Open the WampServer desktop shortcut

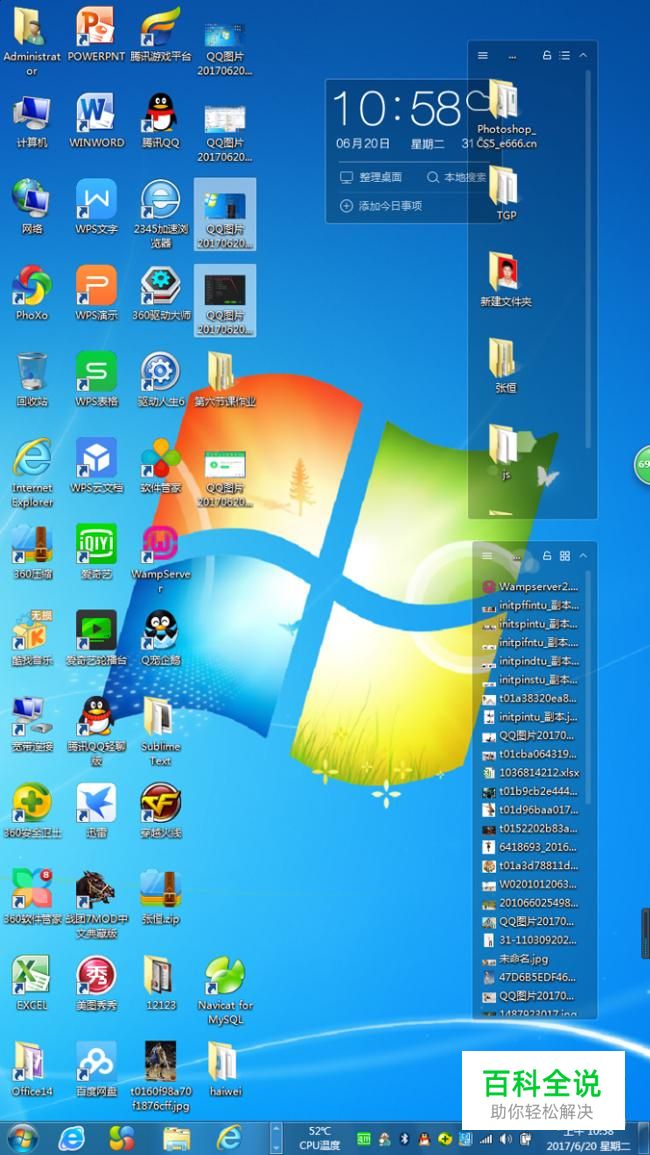[x=161, y=559]
